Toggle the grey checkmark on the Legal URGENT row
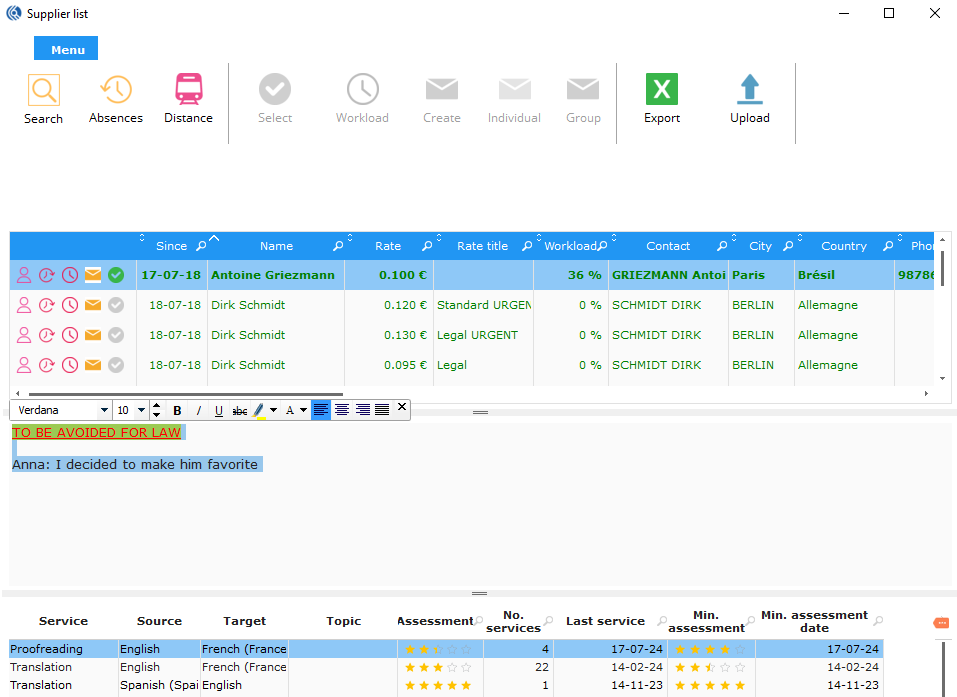This screenshot has height=697, width=957. tap(116, 335)
